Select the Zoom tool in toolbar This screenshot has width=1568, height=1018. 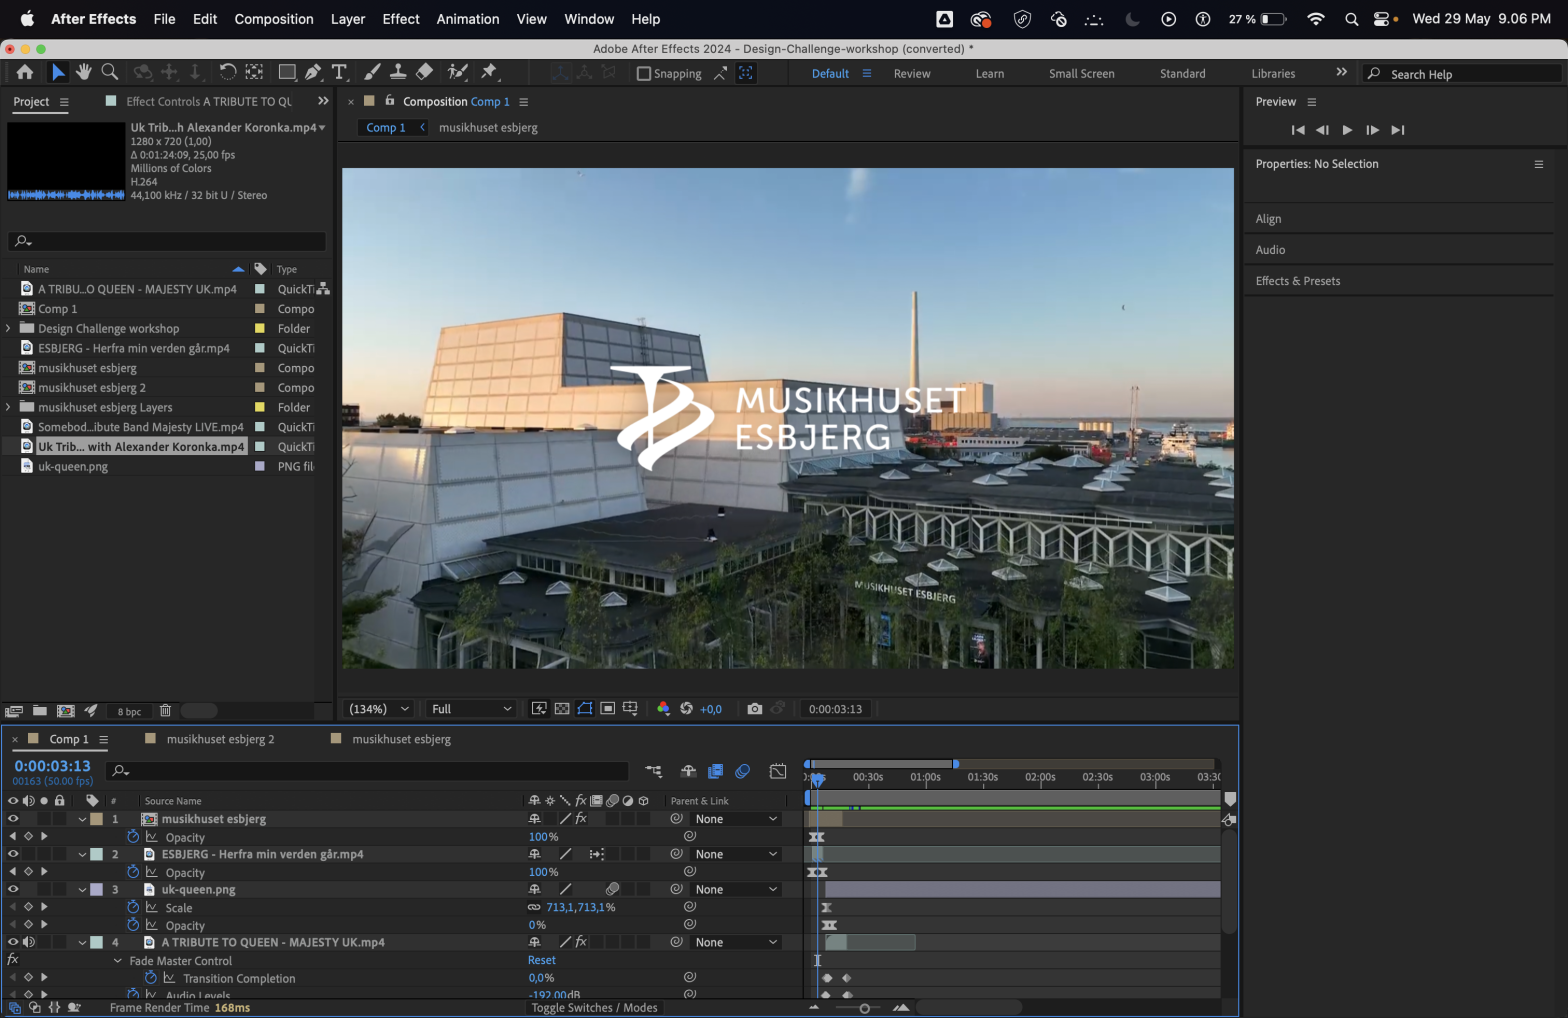point(110,72)
